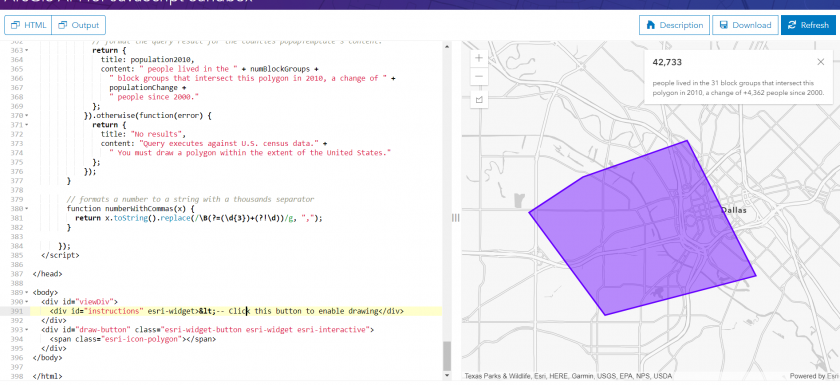Viewport: 840px width, 385px height.
Task: Place cursor on line 391 instructions div
Action: 226,311
